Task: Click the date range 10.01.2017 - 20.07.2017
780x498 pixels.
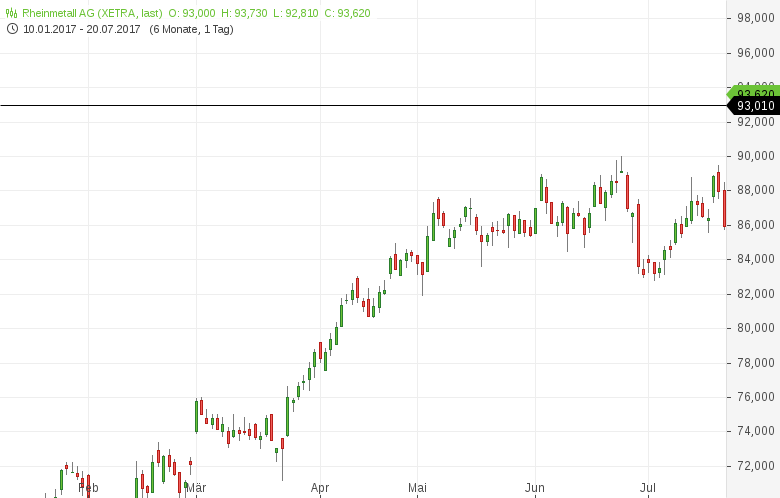Action: coord(82,29)
